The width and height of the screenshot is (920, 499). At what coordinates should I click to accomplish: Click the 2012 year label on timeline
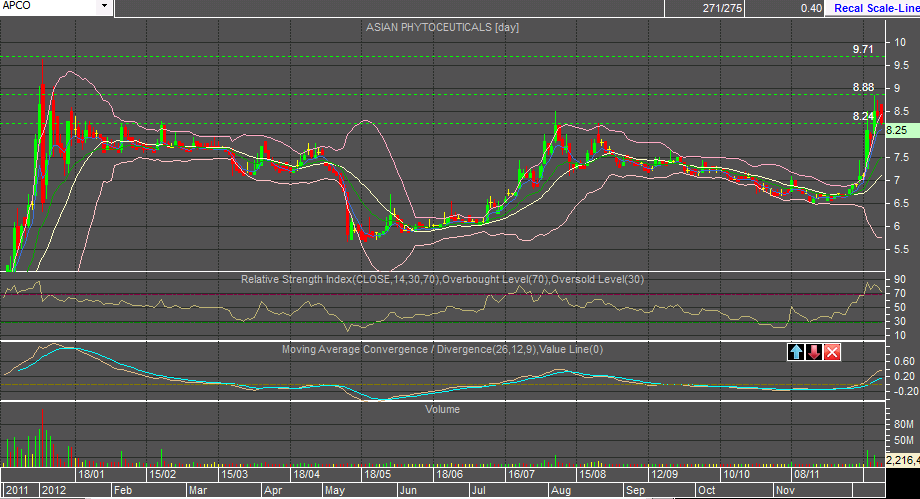click(54, 490)
